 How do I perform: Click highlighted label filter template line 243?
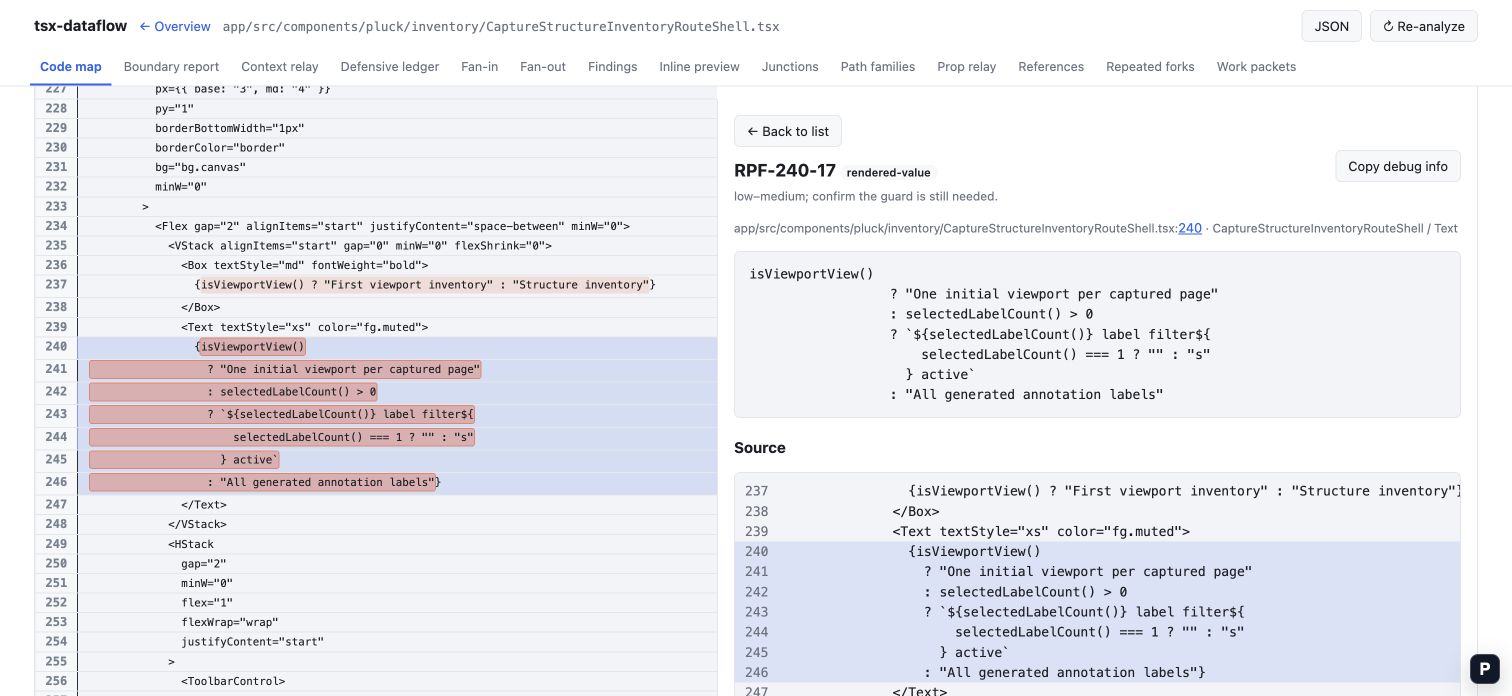[282, 414]
